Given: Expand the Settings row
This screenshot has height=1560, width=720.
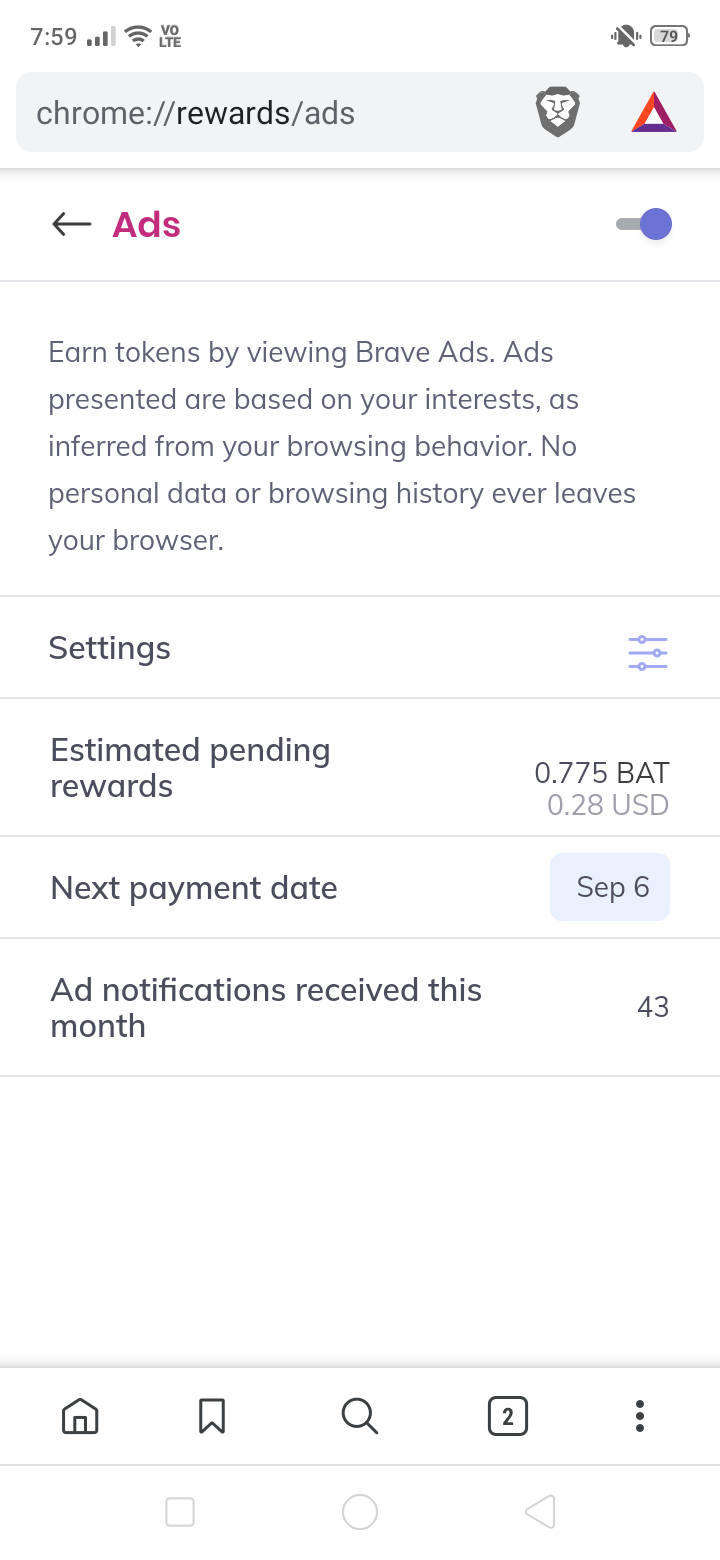Looking at the screenshot, I should [360, 648].
